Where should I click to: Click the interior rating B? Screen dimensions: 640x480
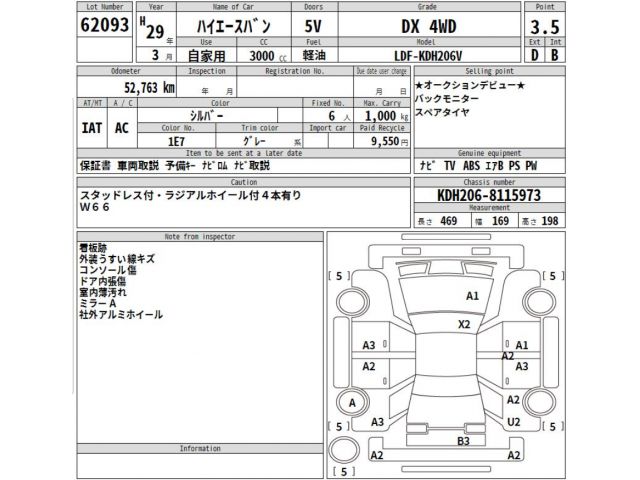coord(554,55)
